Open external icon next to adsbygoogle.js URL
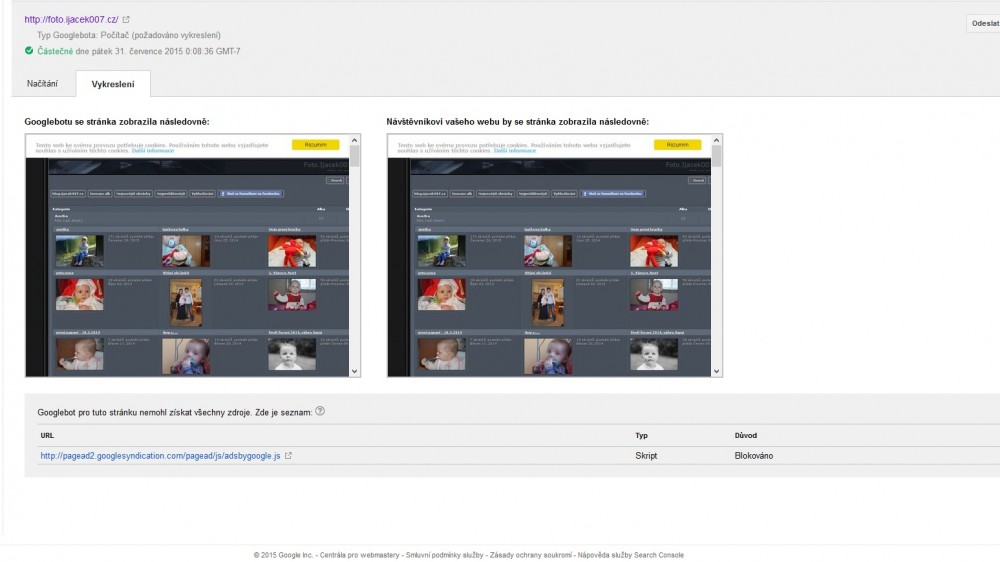Viewport: 1000px width, 562px height. (x=289, y=456)
